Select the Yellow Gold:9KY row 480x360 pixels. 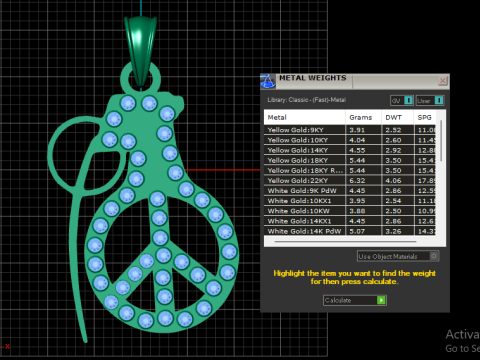pos(350,130)
